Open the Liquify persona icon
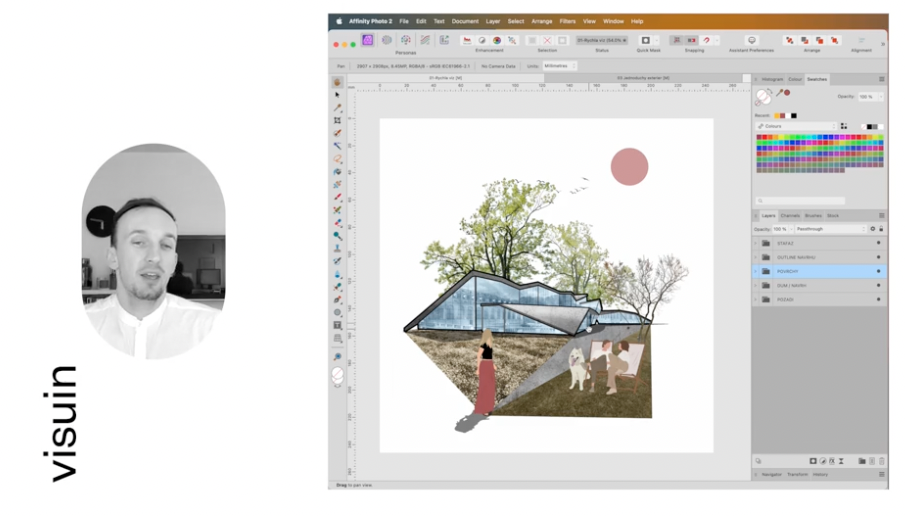This screenshot has width=905, height=516. [387, 40]
